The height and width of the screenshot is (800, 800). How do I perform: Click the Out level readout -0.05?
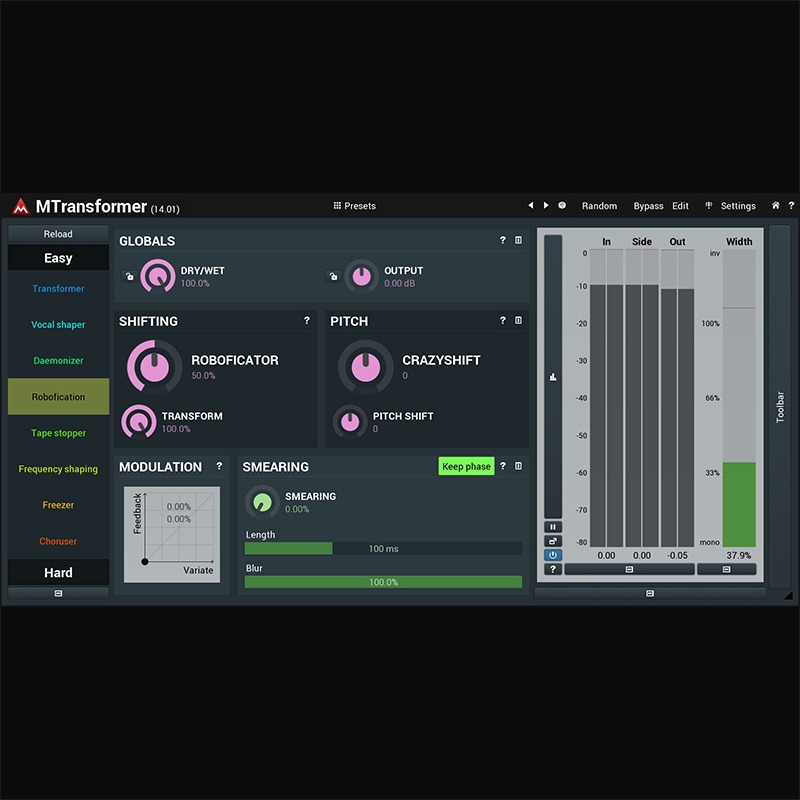click(x=678, y=555)
